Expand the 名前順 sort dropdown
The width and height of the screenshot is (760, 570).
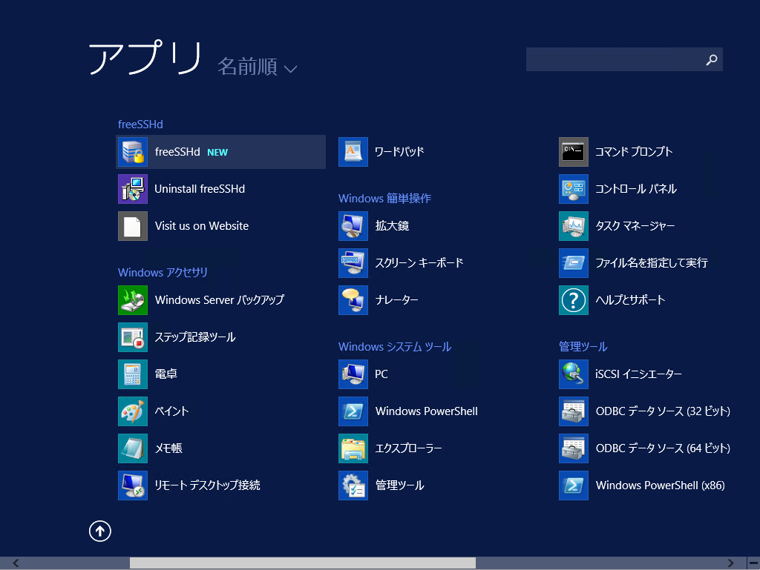(257, 67)
